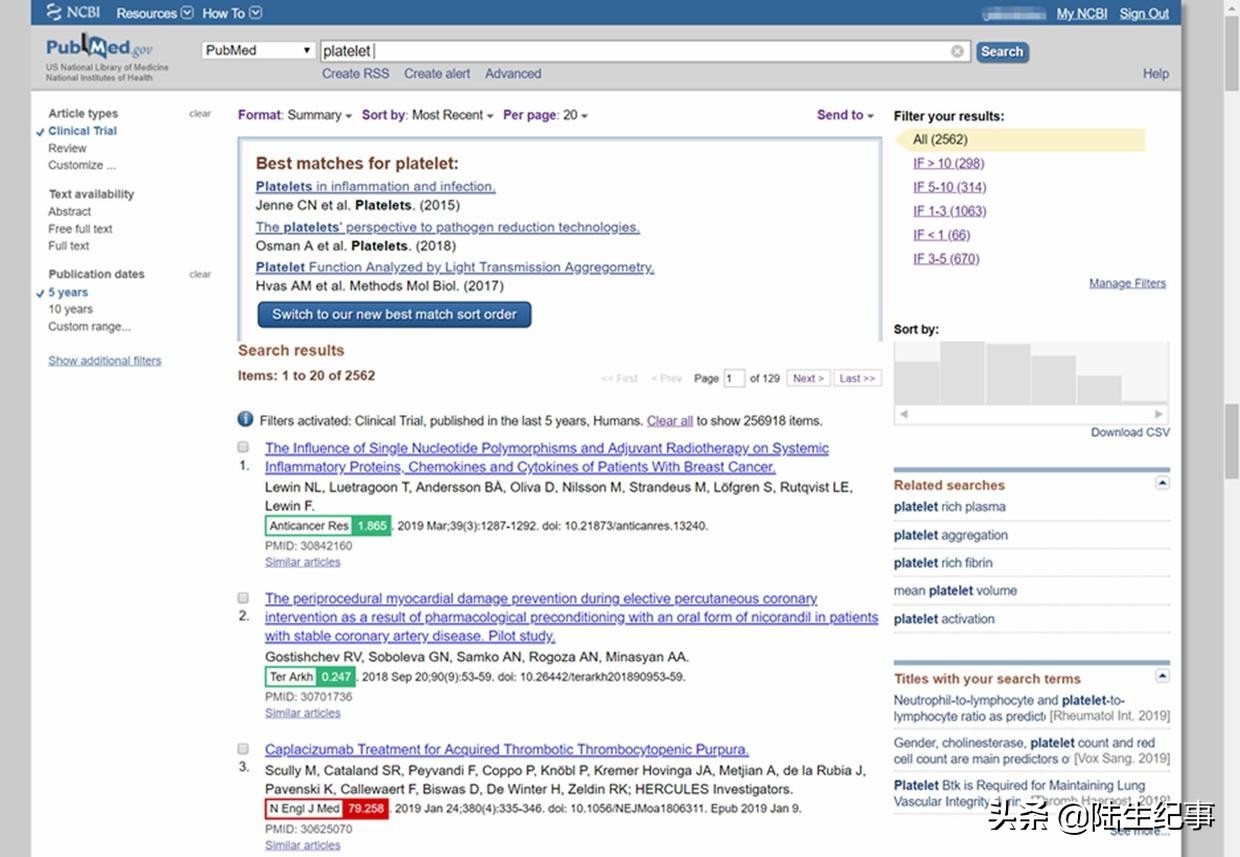
Task: Select the IF < 1 (66) filter
Action: point(941,235)
